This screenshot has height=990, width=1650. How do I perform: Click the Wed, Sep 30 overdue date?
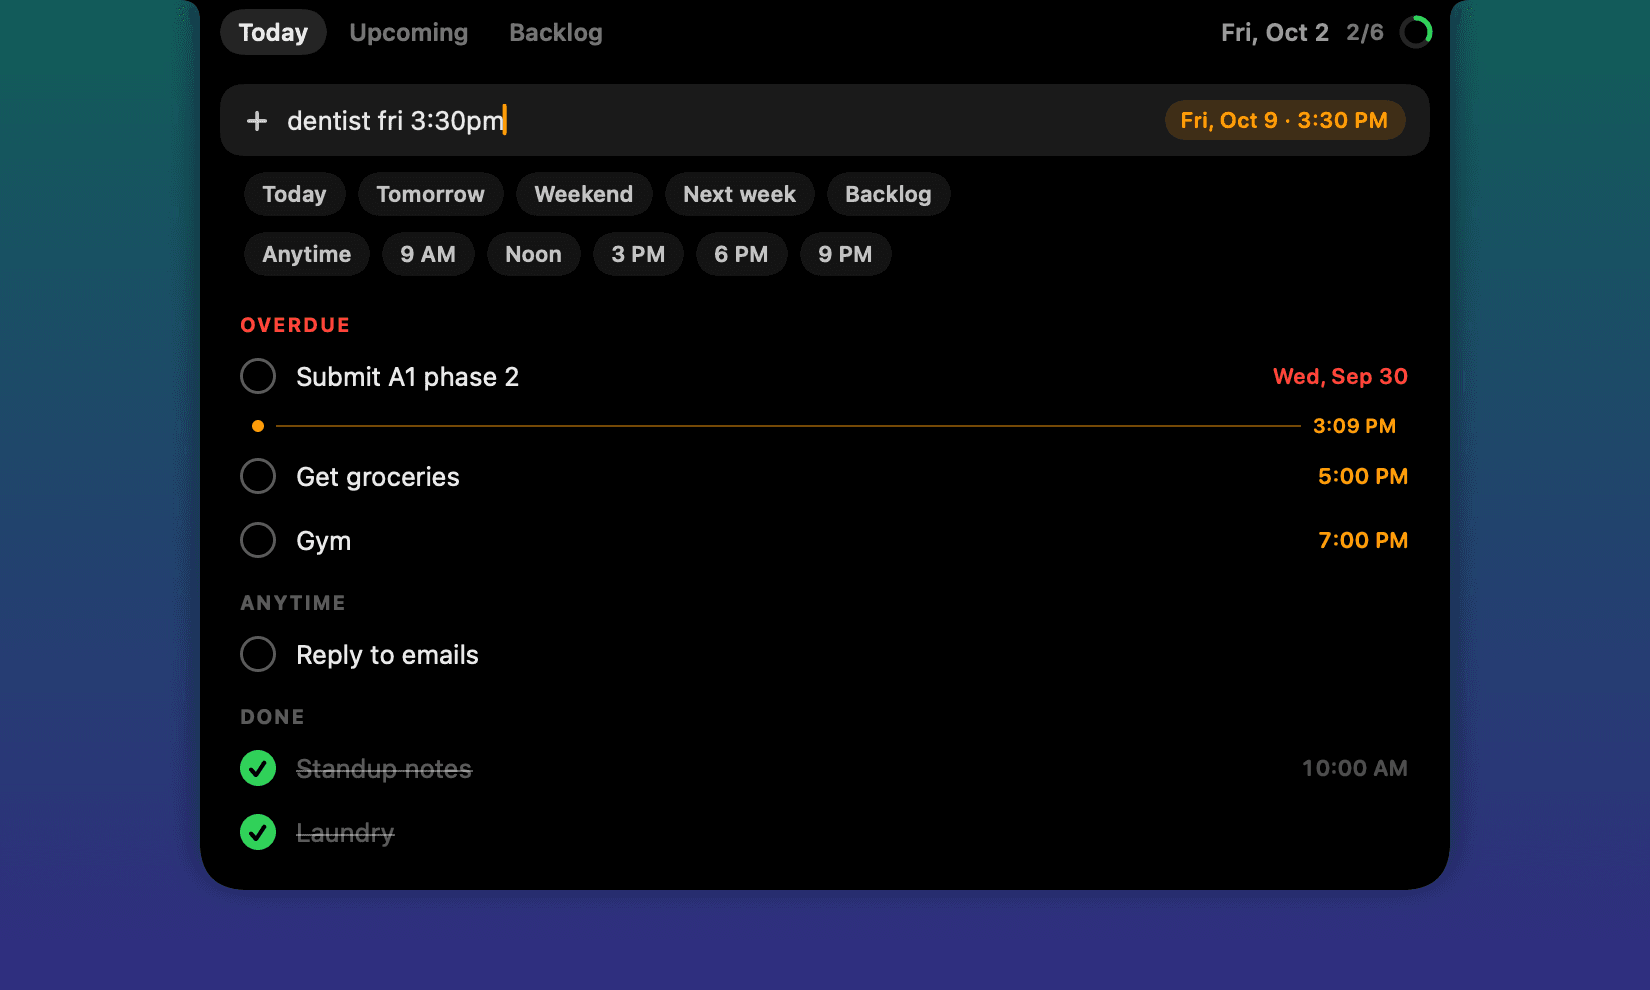click(1340, 376)
